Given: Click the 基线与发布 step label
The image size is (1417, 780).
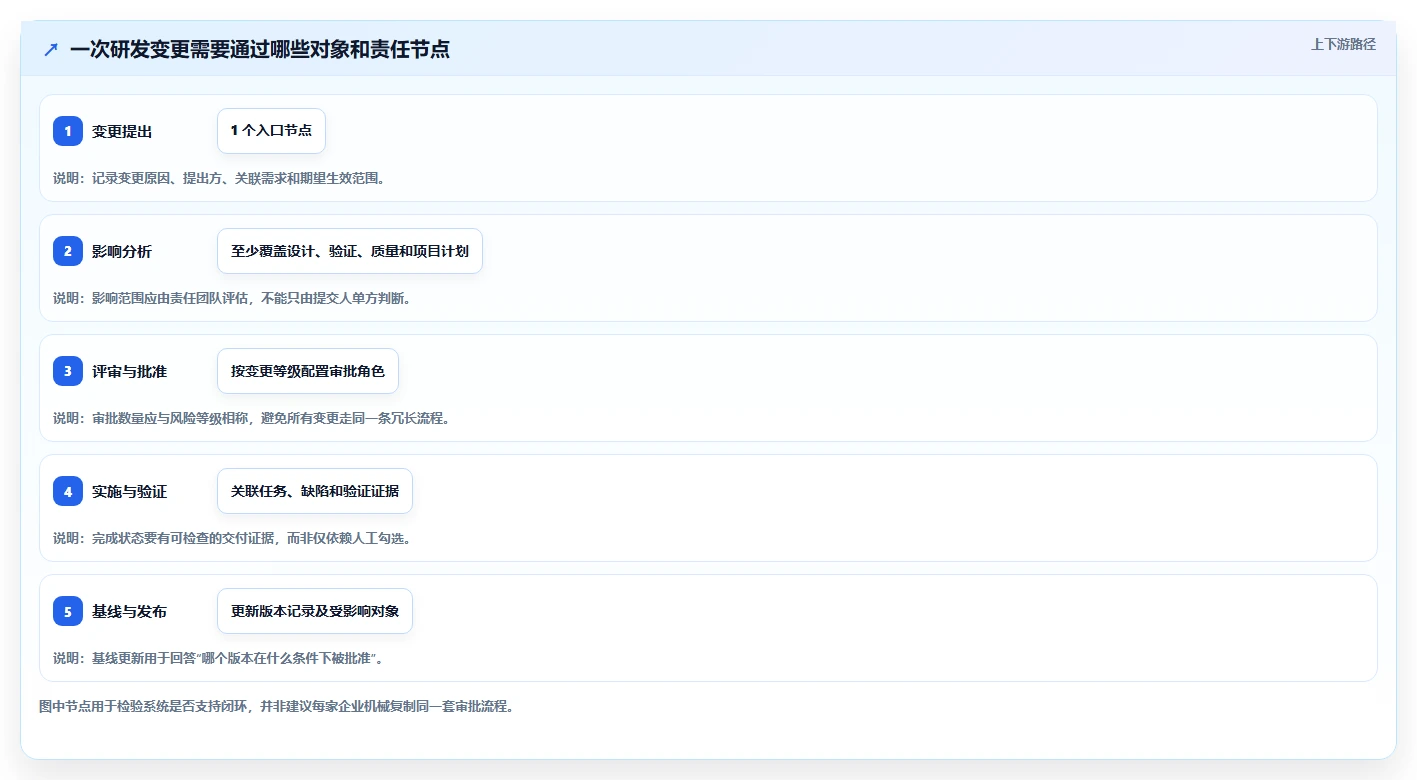Looking at the screenshot, I should (130, 611).
